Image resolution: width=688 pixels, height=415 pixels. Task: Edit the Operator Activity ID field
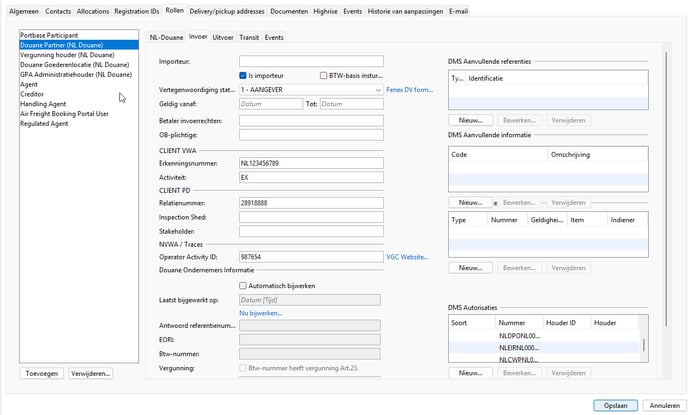[311, 257]
